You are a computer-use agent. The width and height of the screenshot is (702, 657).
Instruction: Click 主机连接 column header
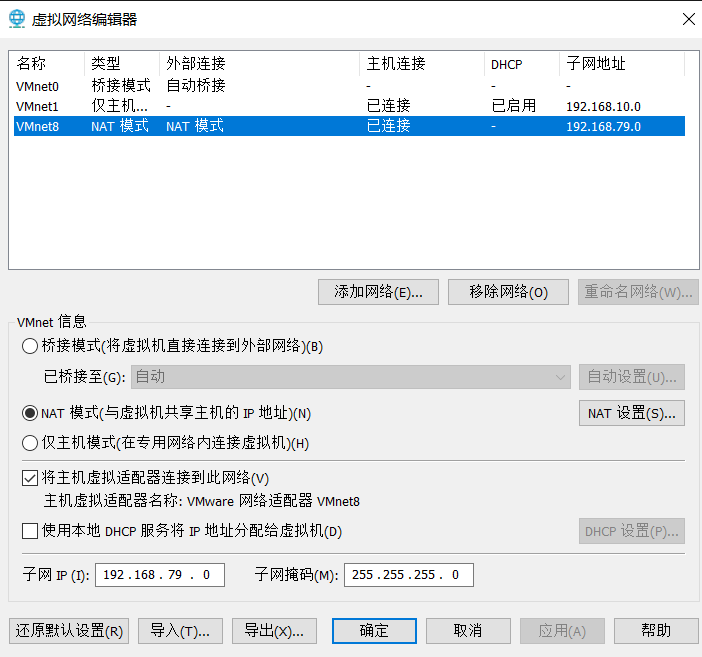click(422, 64)
